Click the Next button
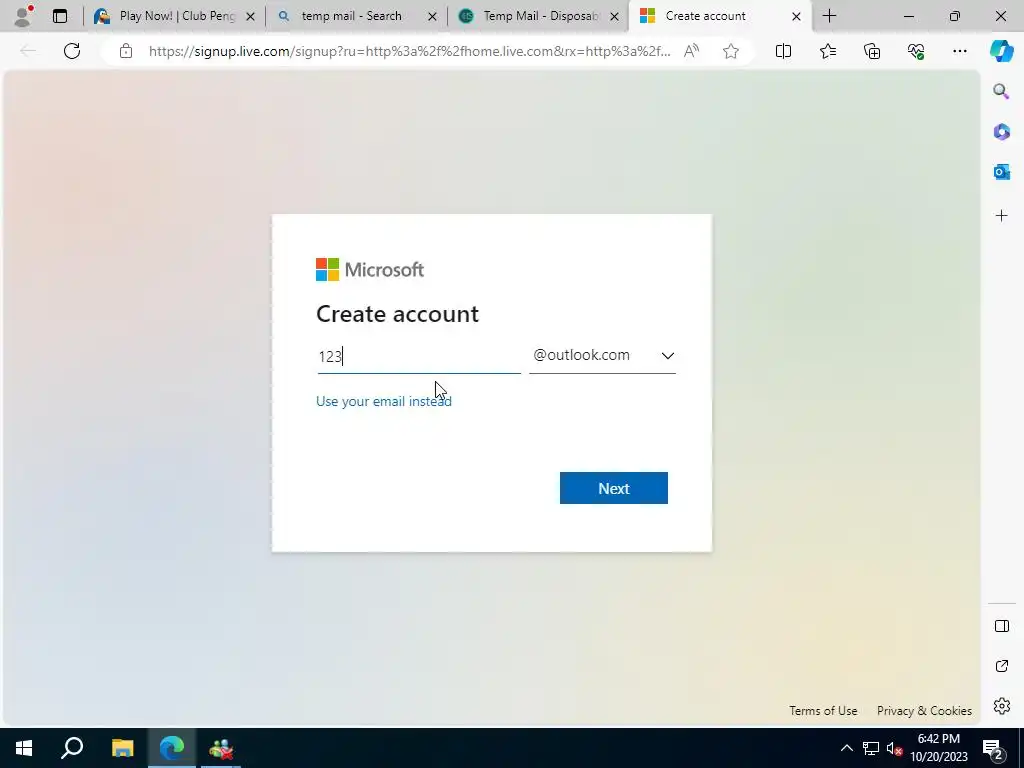 click(613, 488)
